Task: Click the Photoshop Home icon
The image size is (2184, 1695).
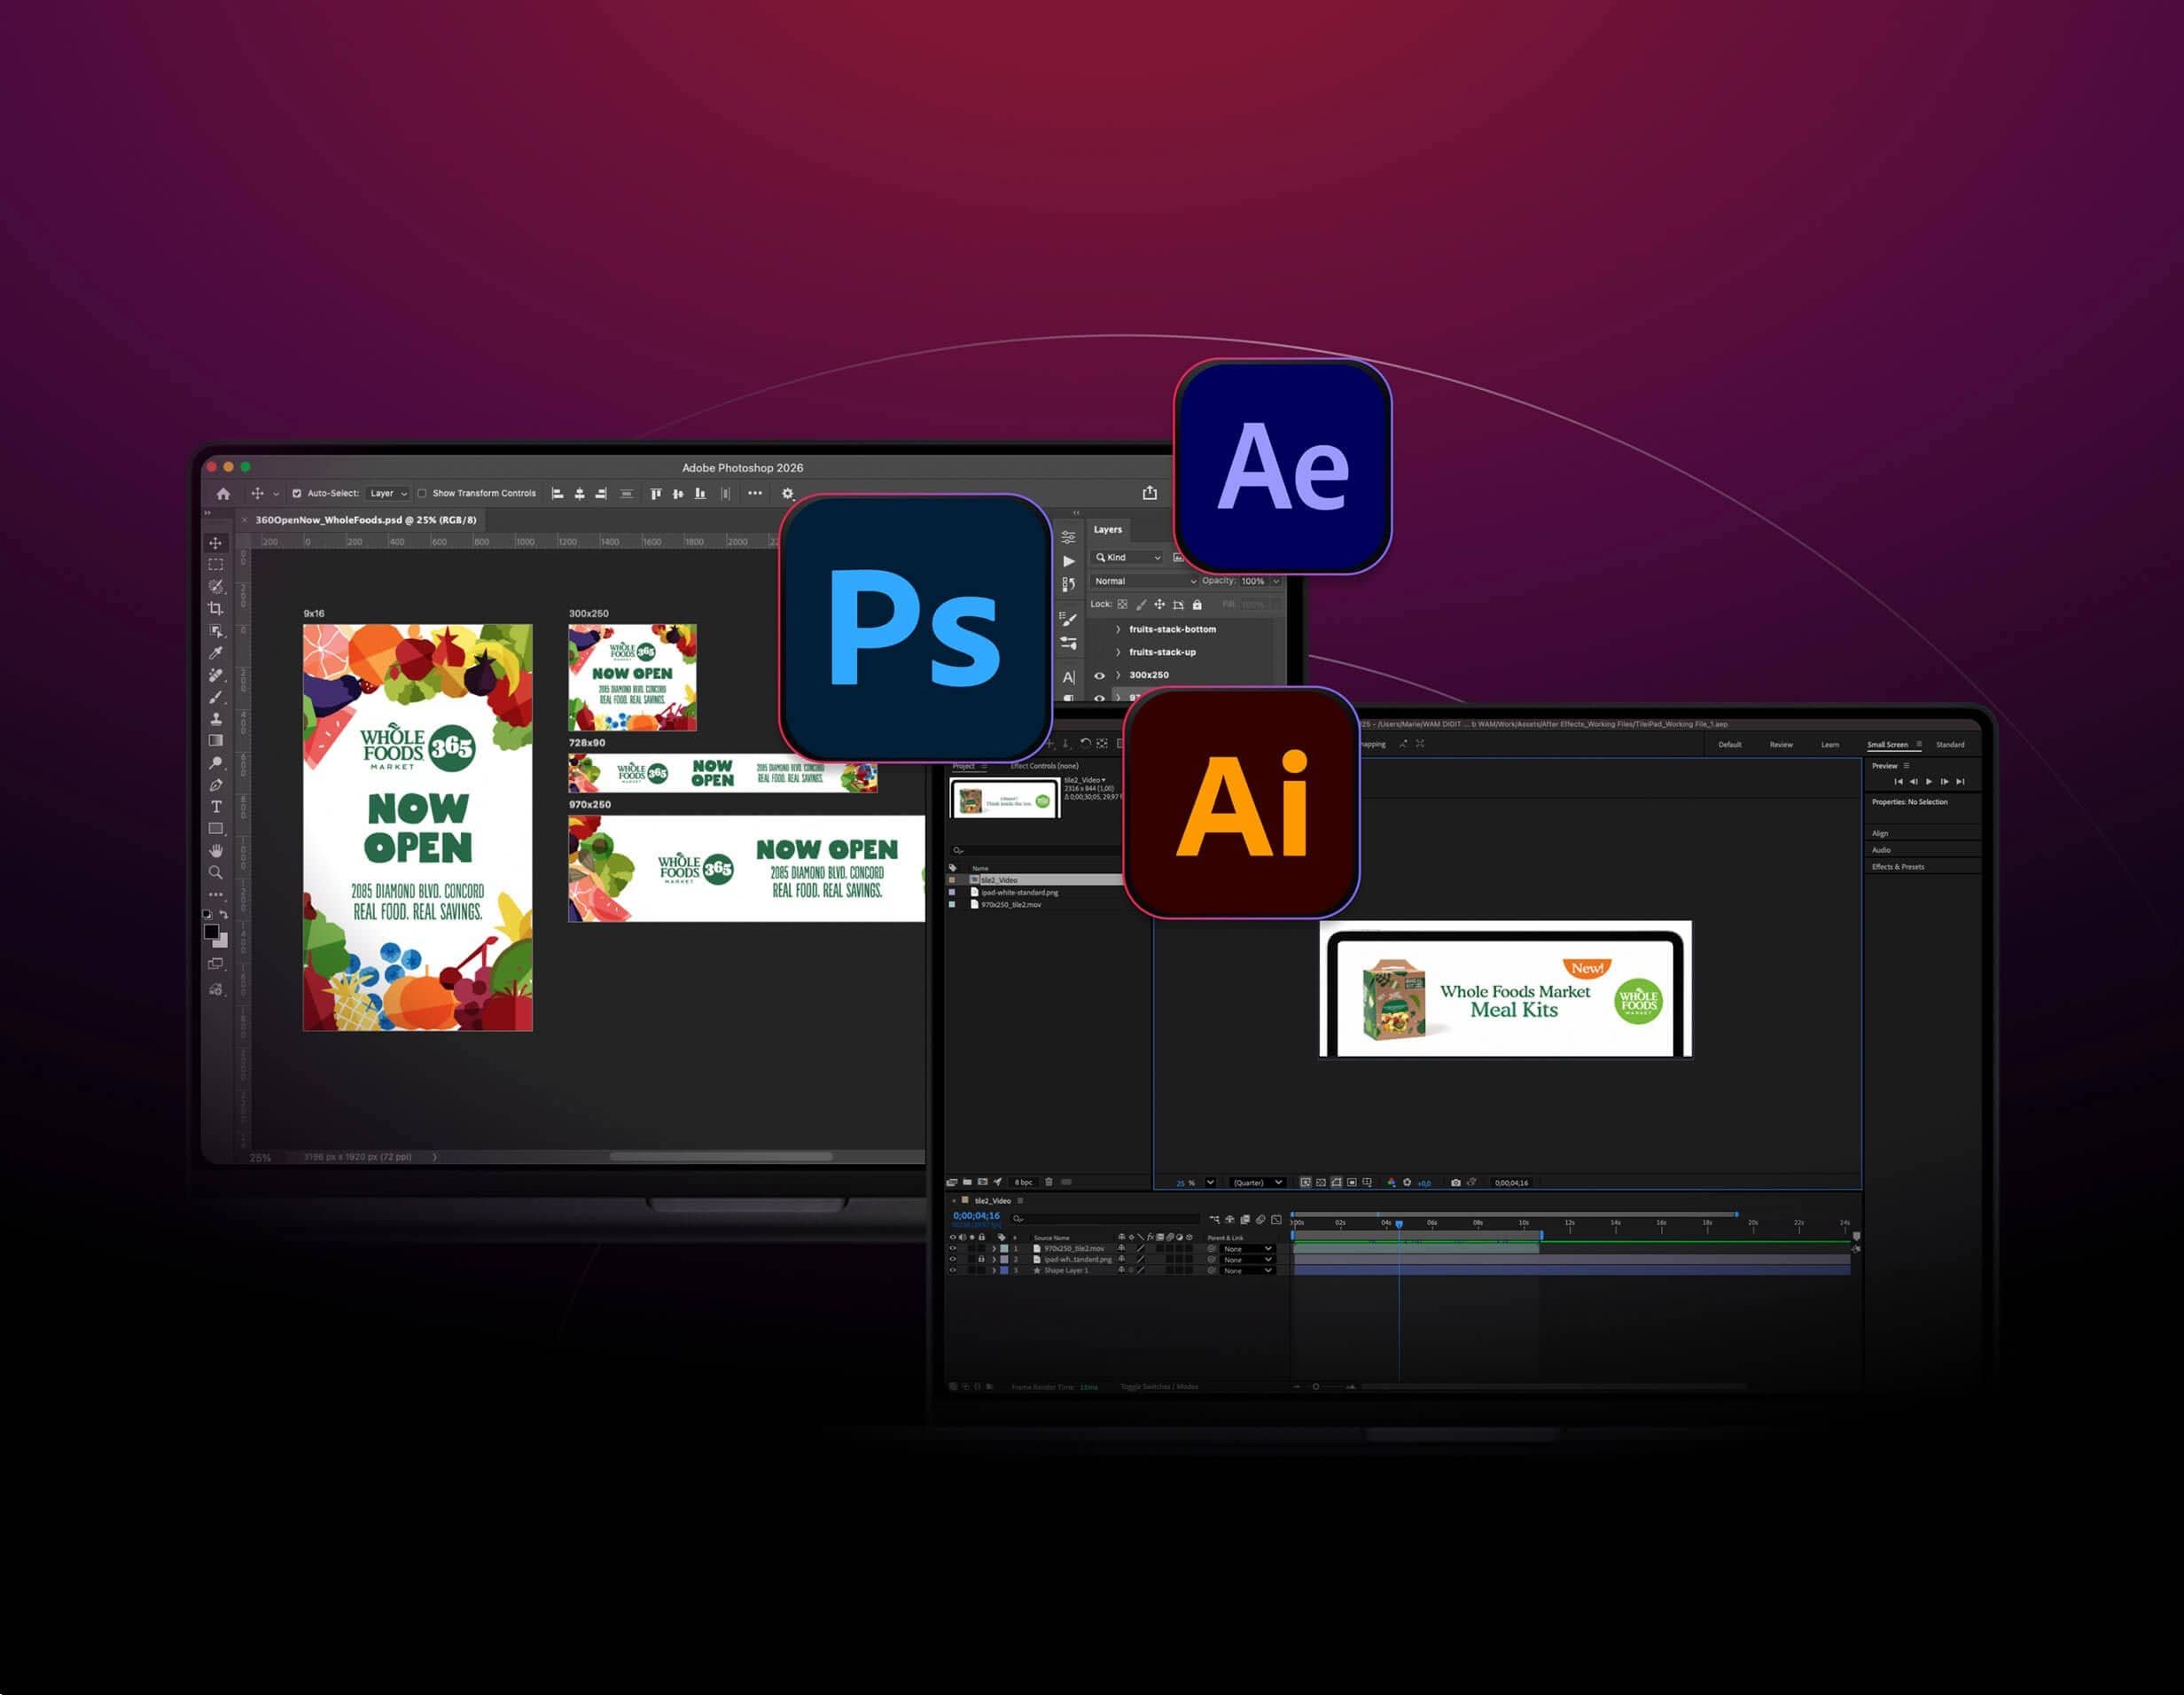Action: pos(223,494)
